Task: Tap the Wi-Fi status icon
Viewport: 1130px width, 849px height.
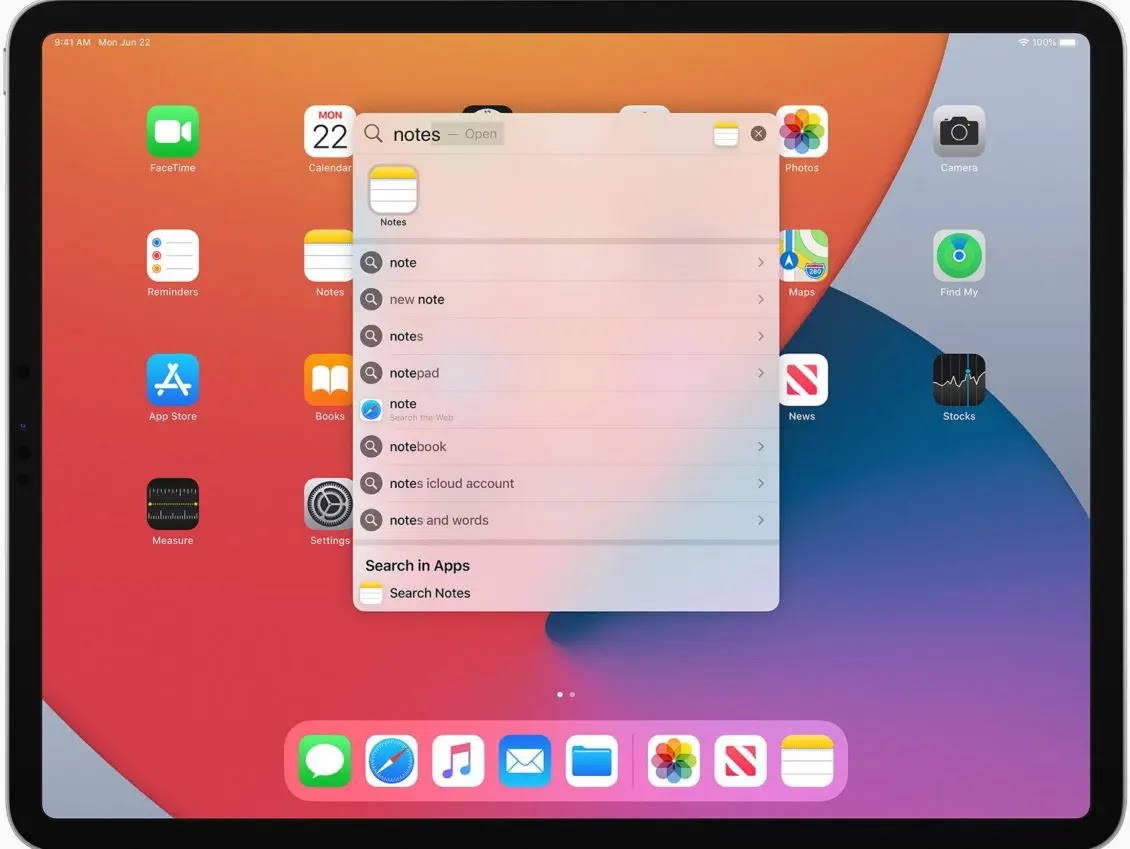Action: pyautogui.click(x=1023, y=43)
